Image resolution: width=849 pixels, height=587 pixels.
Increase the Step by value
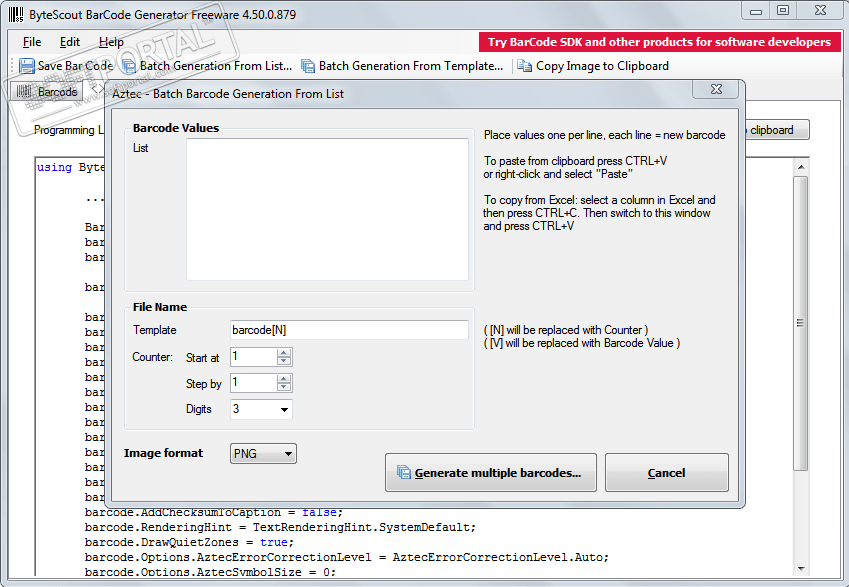coord(284,379)
